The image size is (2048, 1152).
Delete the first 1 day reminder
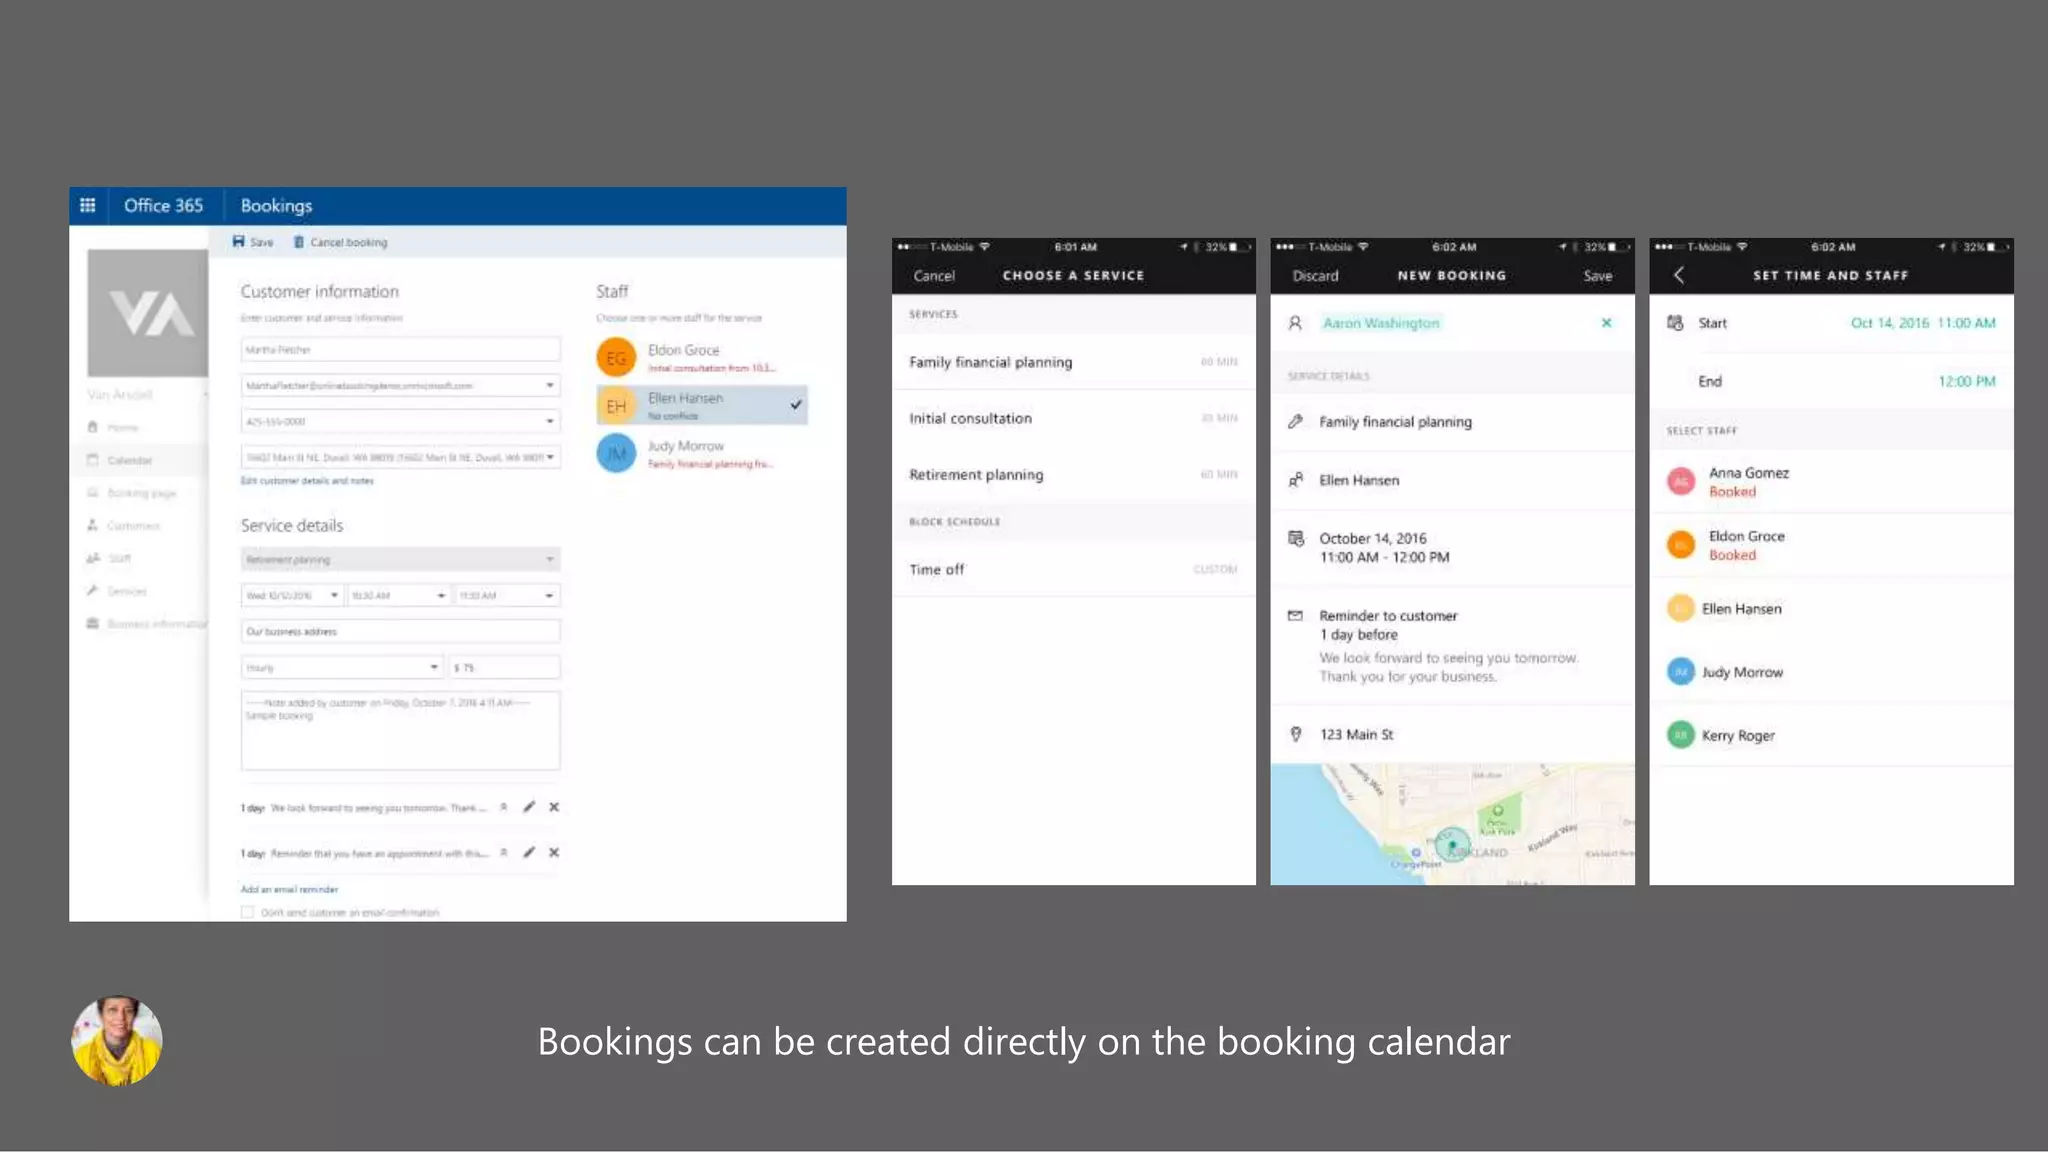tap(554, 807)
